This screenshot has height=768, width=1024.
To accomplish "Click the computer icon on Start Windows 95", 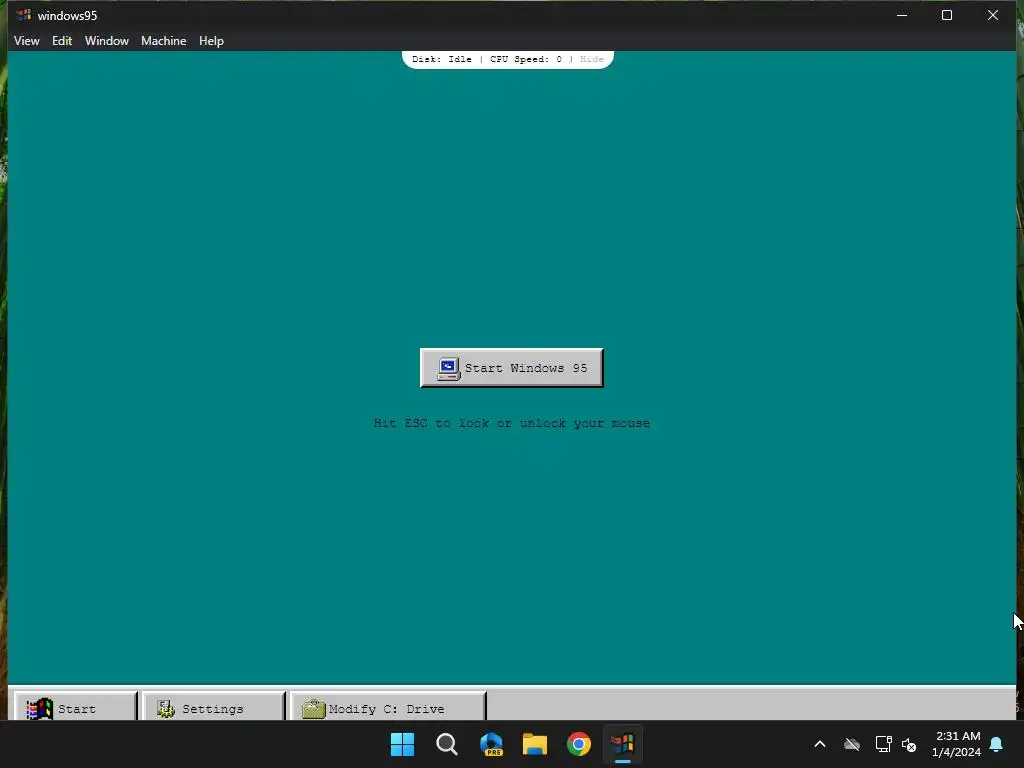I will pos(449,368).
